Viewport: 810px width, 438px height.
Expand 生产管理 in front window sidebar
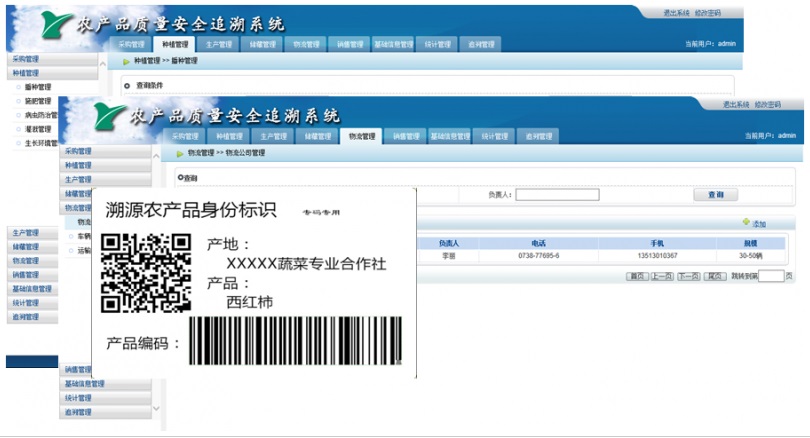[105, 179]
